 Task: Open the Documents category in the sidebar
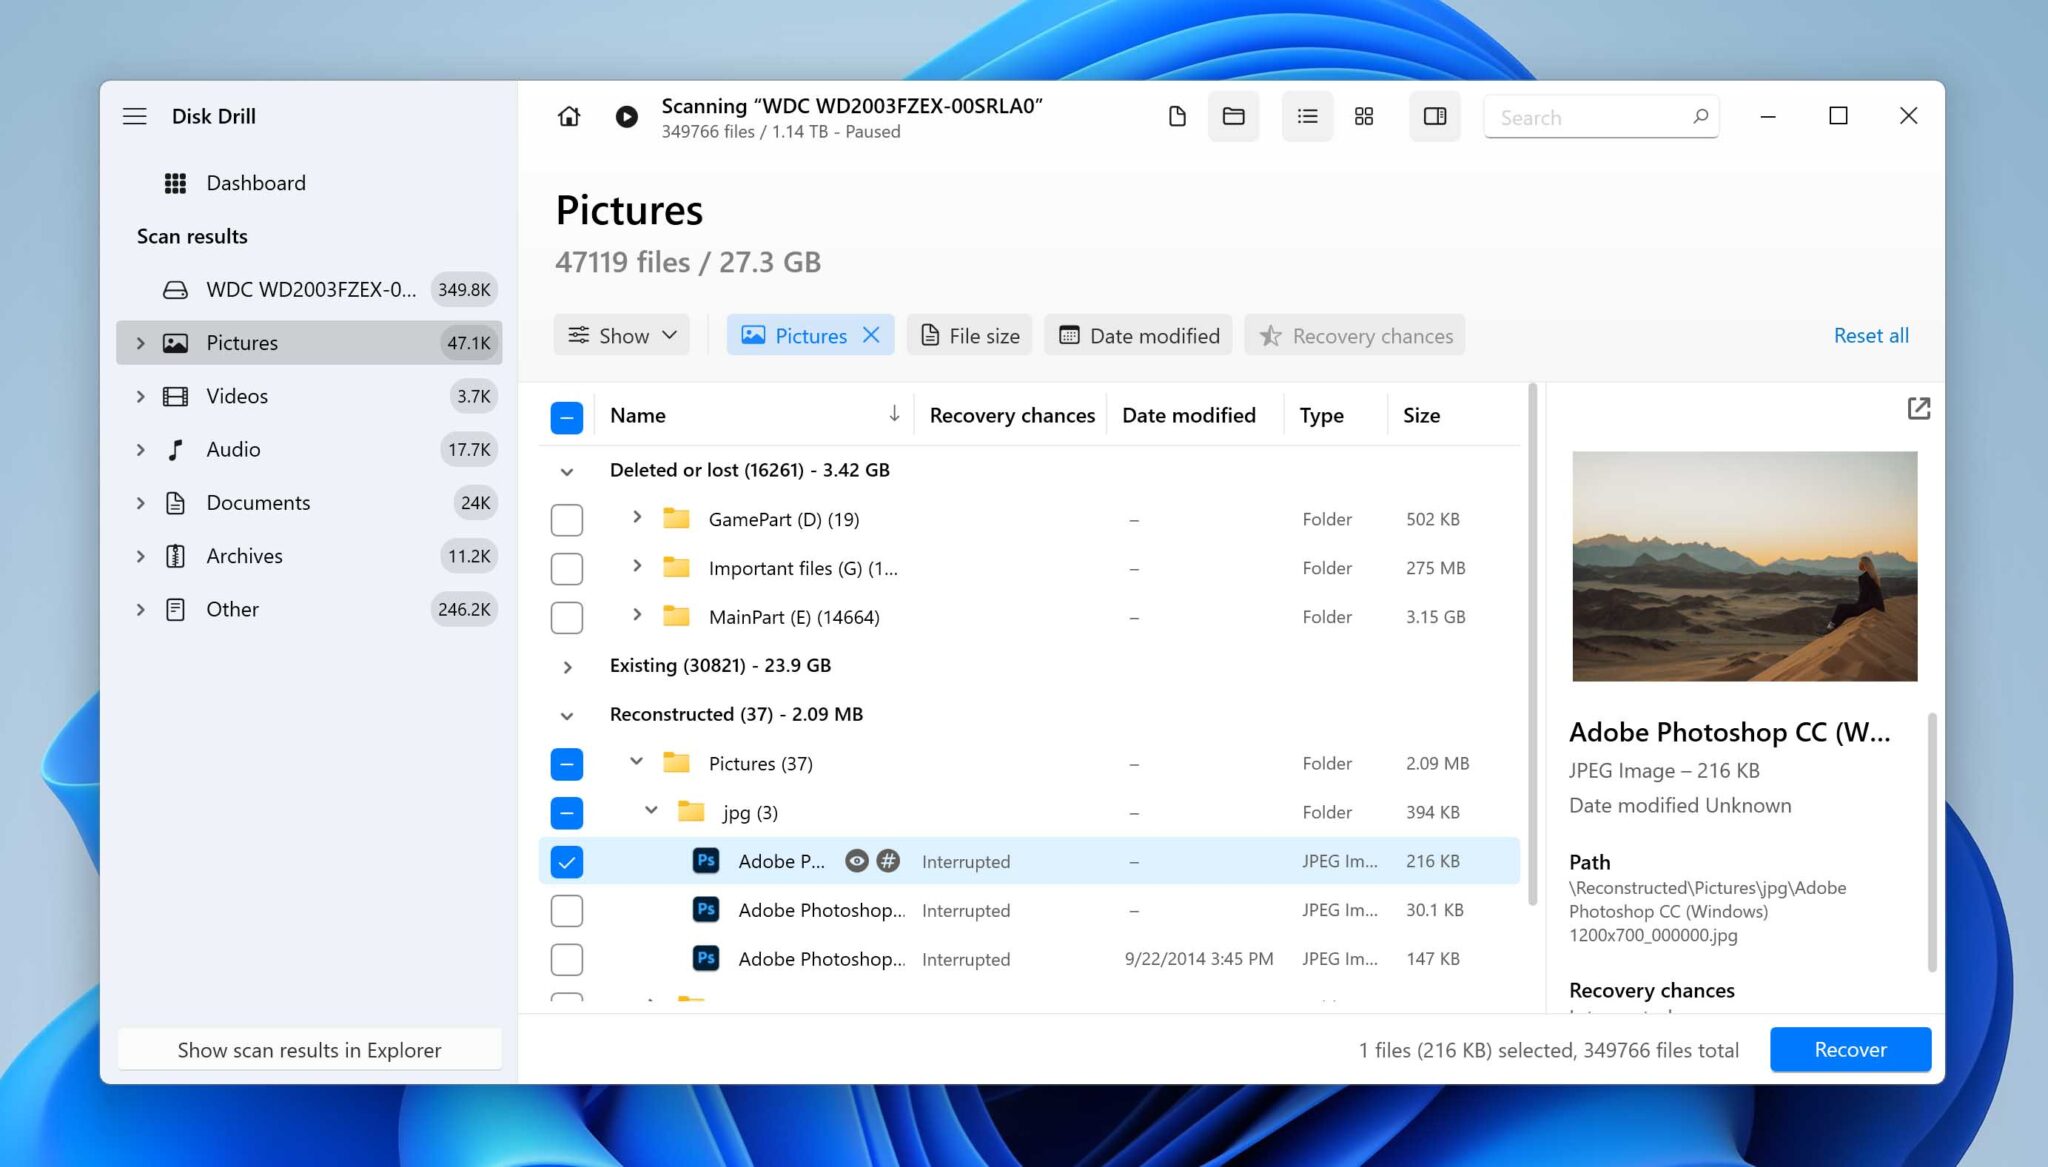pyautogui.click(x=258, y=502)
